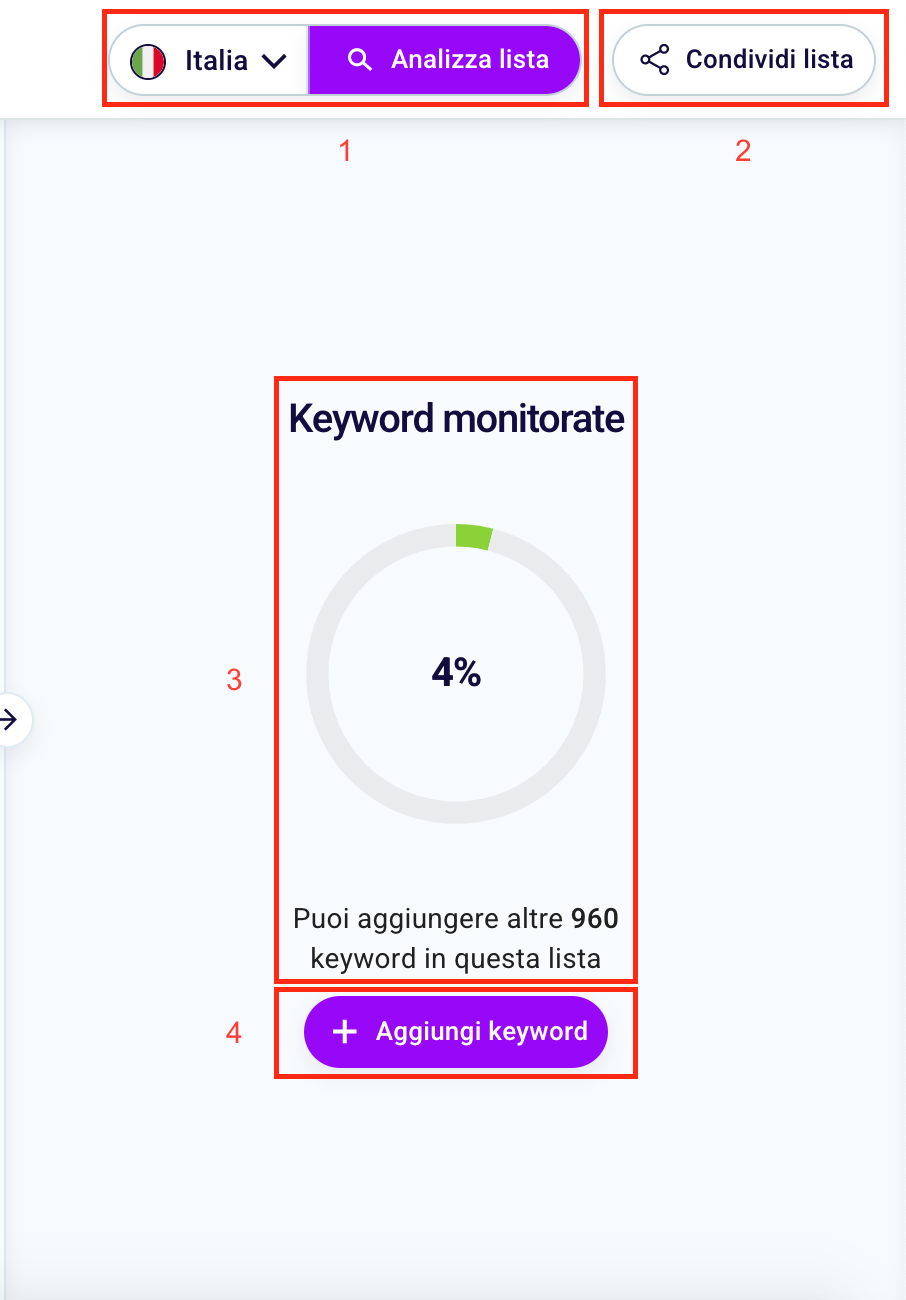Click the 4% value inside the ring

(x=456, y=674)
